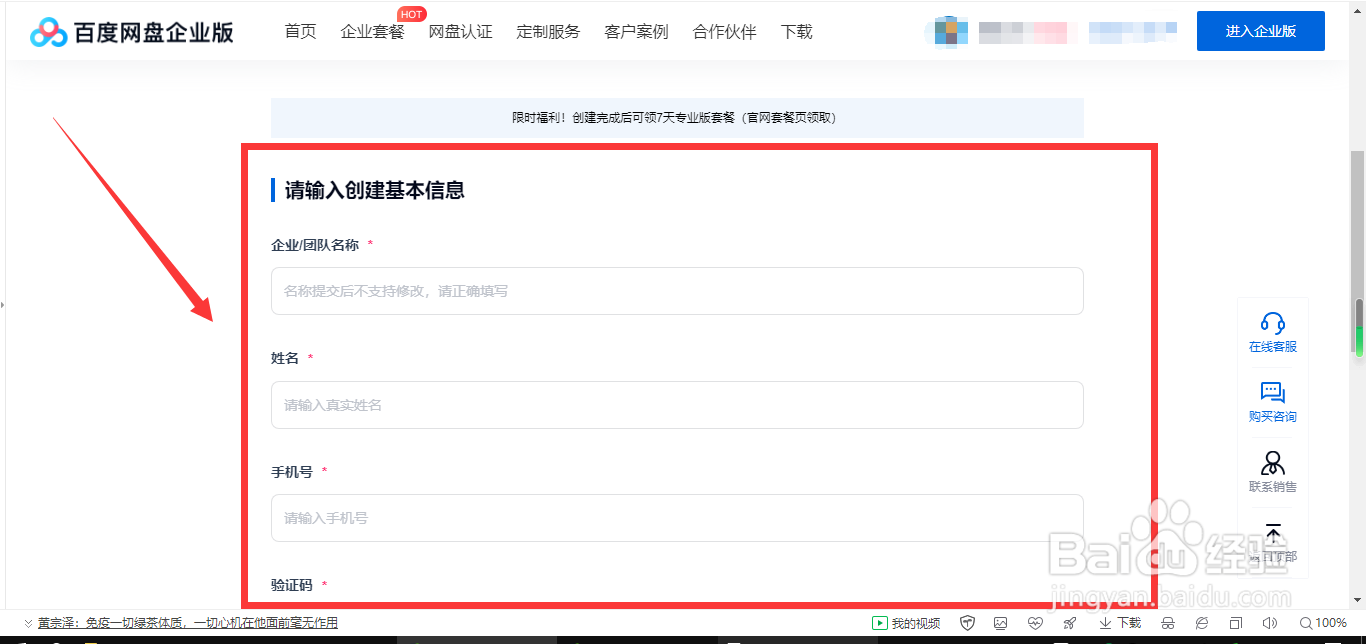Viewport: 1366px width, 644px height.
Task: Click the 下载 download icon in status bar
Action: click(1110, 622)
